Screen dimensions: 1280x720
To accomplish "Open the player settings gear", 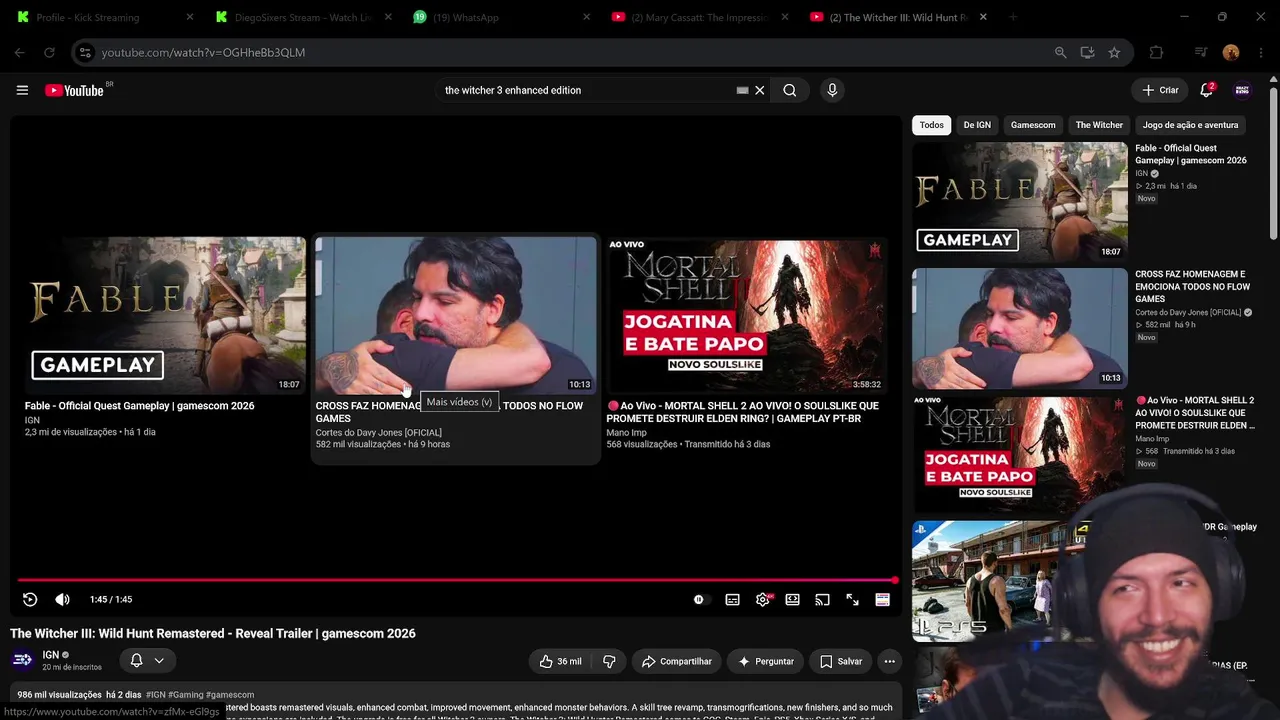I will click(763, 599).
